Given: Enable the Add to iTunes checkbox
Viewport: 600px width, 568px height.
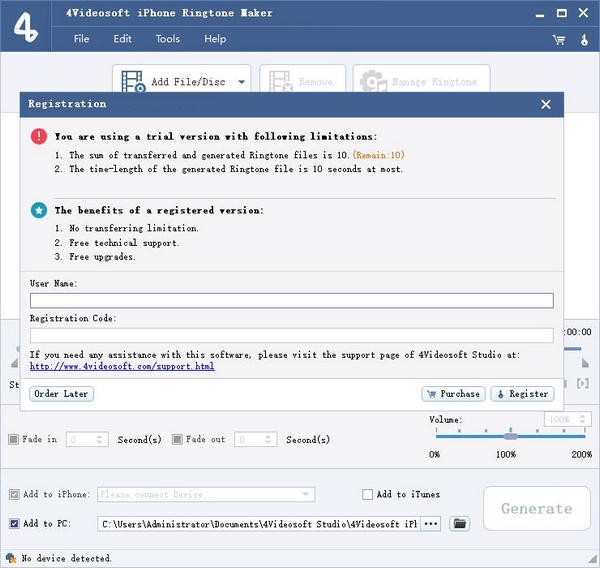Looking at the screenshot, I should pyautogui.click(x=367, y=494).
